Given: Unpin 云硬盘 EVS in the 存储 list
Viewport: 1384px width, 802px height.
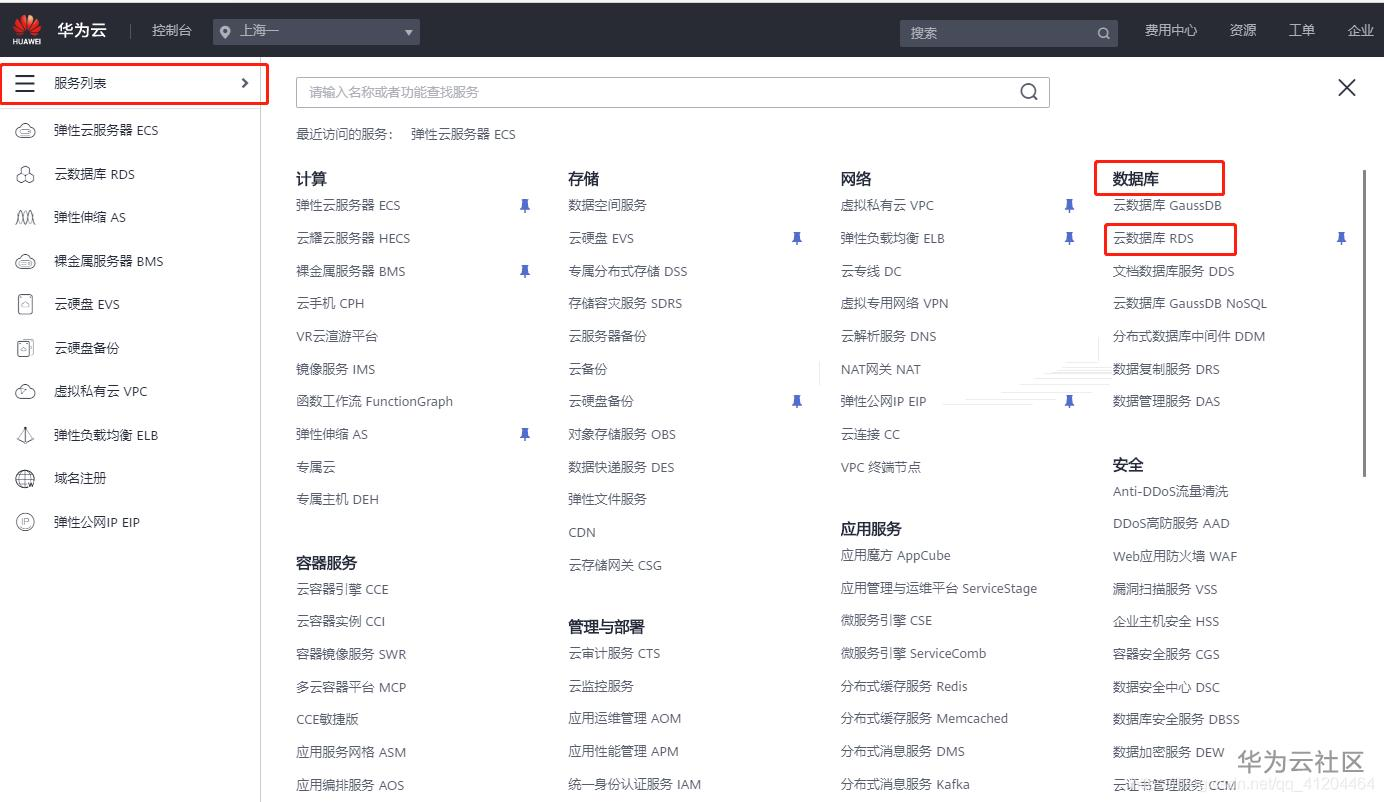Looking at the screenshot, I should (797, 238).
